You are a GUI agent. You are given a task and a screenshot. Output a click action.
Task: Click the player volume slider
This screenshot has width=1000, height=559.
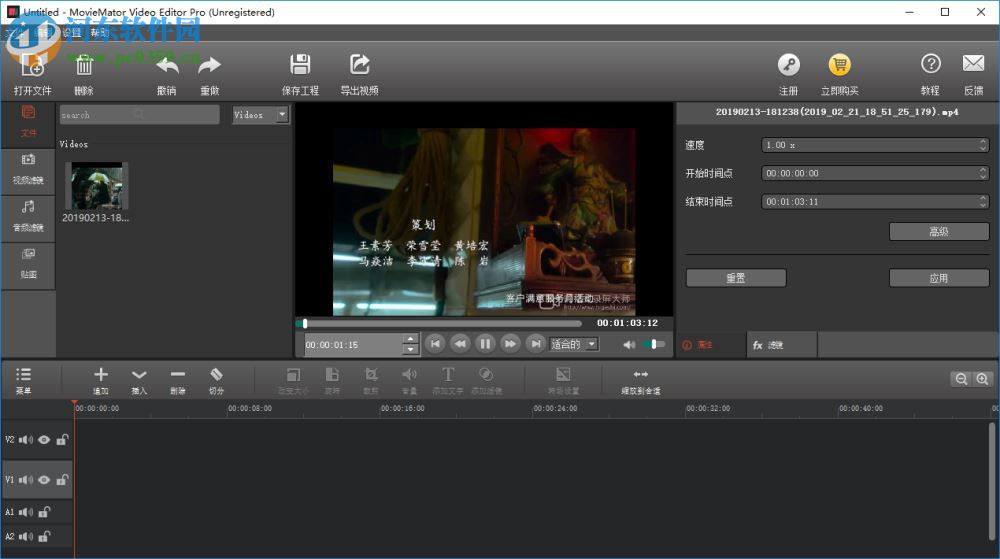point(653,344)
